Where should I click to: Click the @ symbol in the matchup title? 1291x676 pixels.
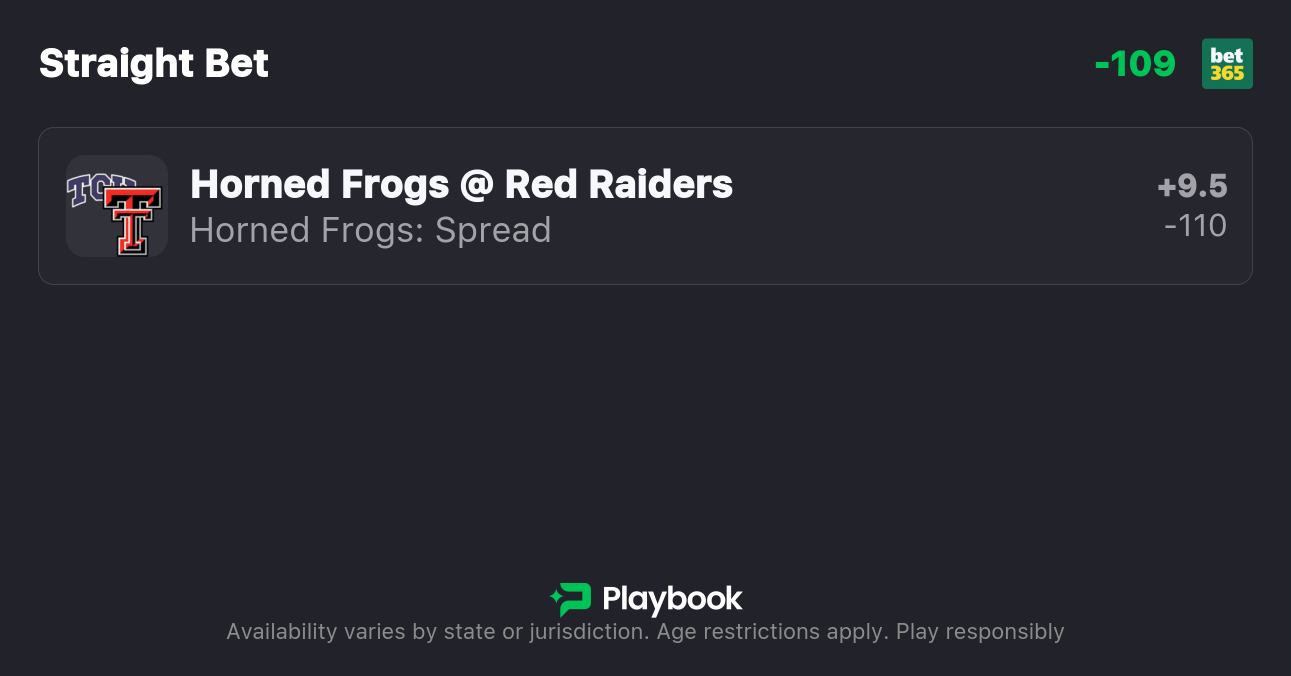pos(476,185)
